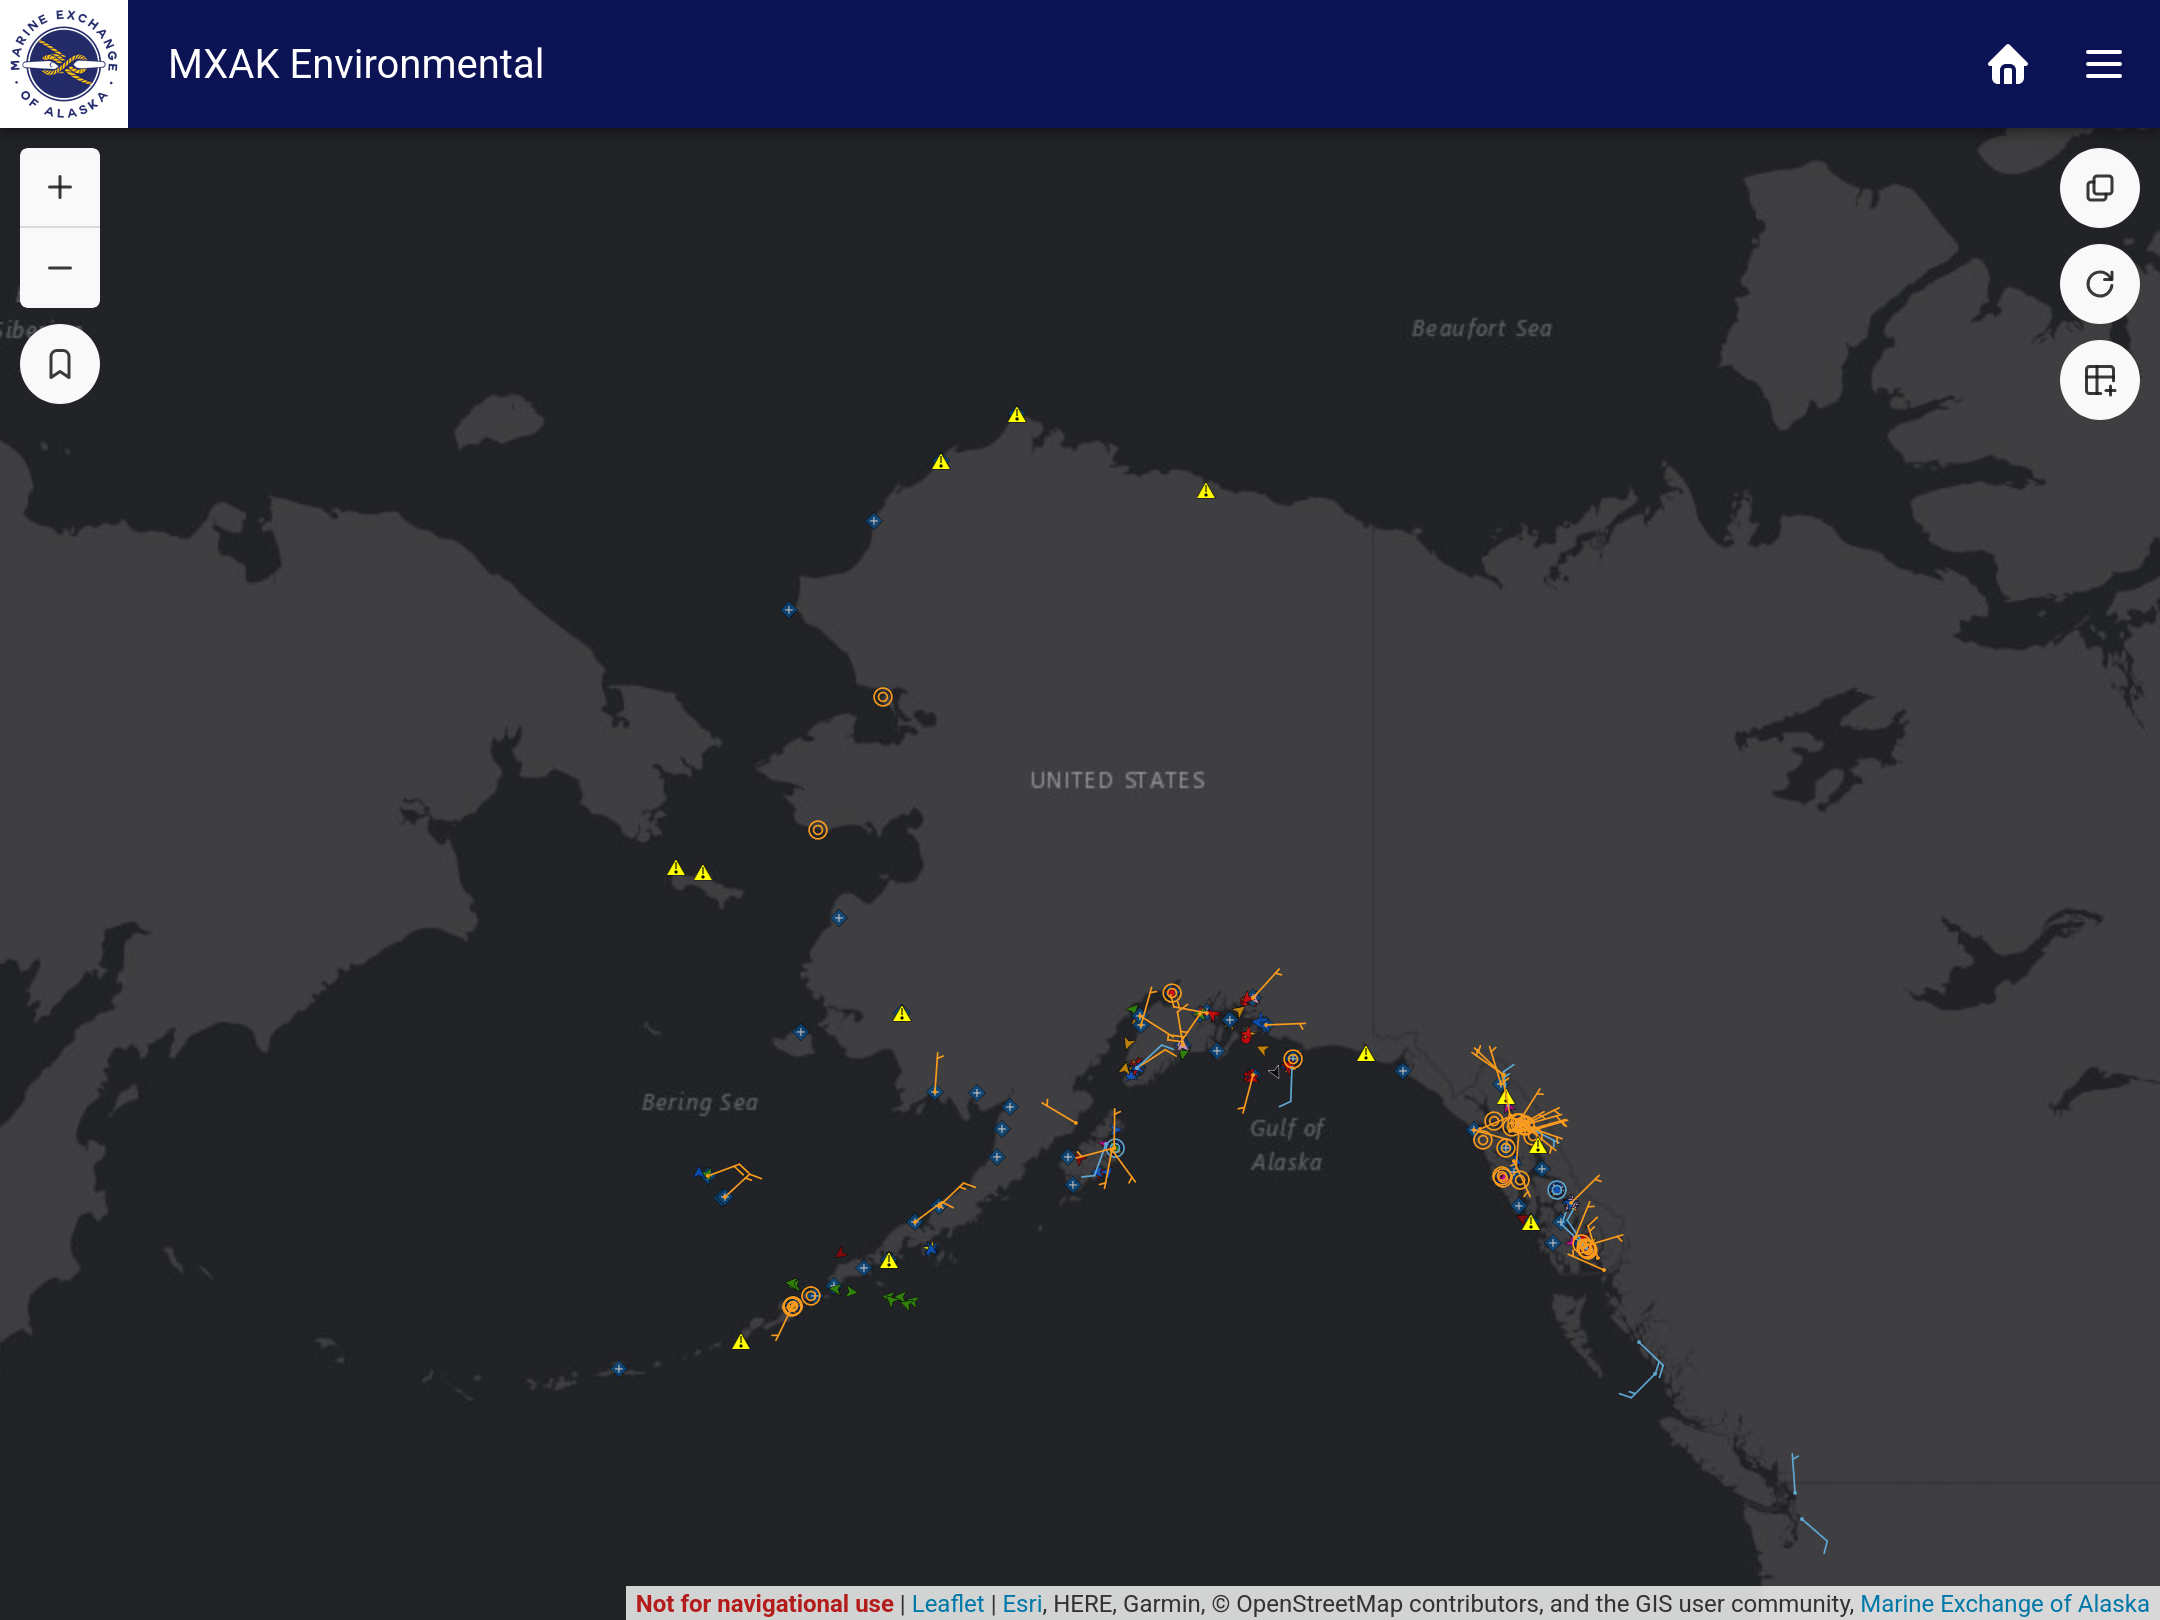Click the warning triangle on the northern Alaska coast

point(1206,491)
